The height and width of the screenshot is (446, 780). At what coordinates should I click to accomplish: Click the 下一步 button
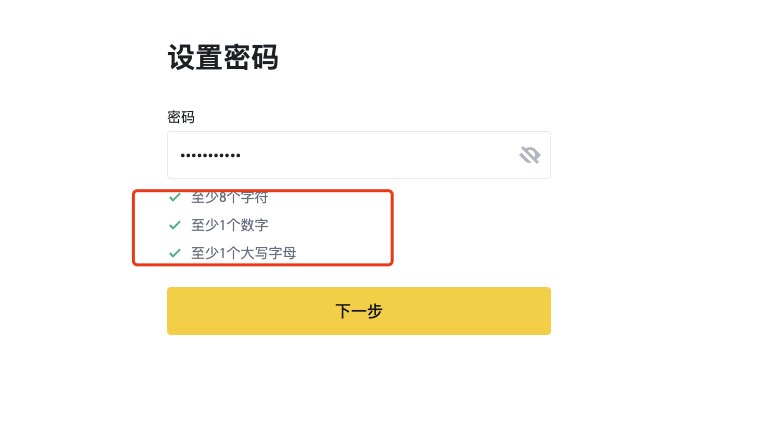[358, 311]
